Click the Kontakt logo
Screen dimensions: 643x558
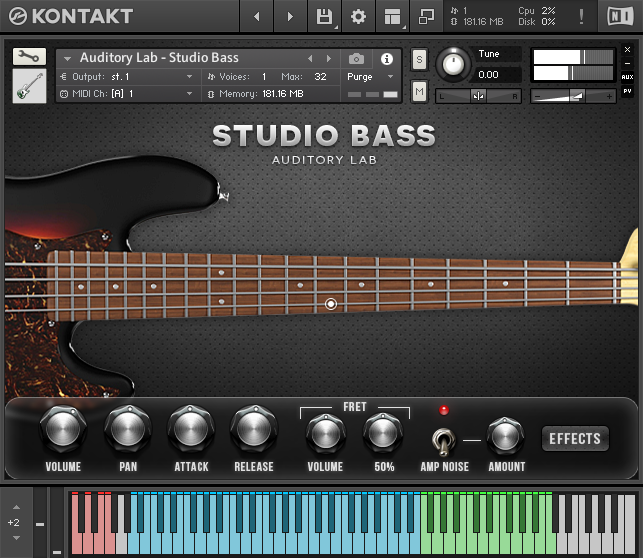[x=71, y=16]
